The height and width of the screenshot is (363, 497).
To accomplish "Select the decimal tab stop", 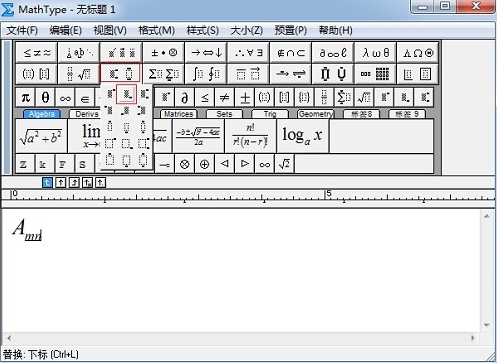I will pyautogui.click(x=101, y=182).
